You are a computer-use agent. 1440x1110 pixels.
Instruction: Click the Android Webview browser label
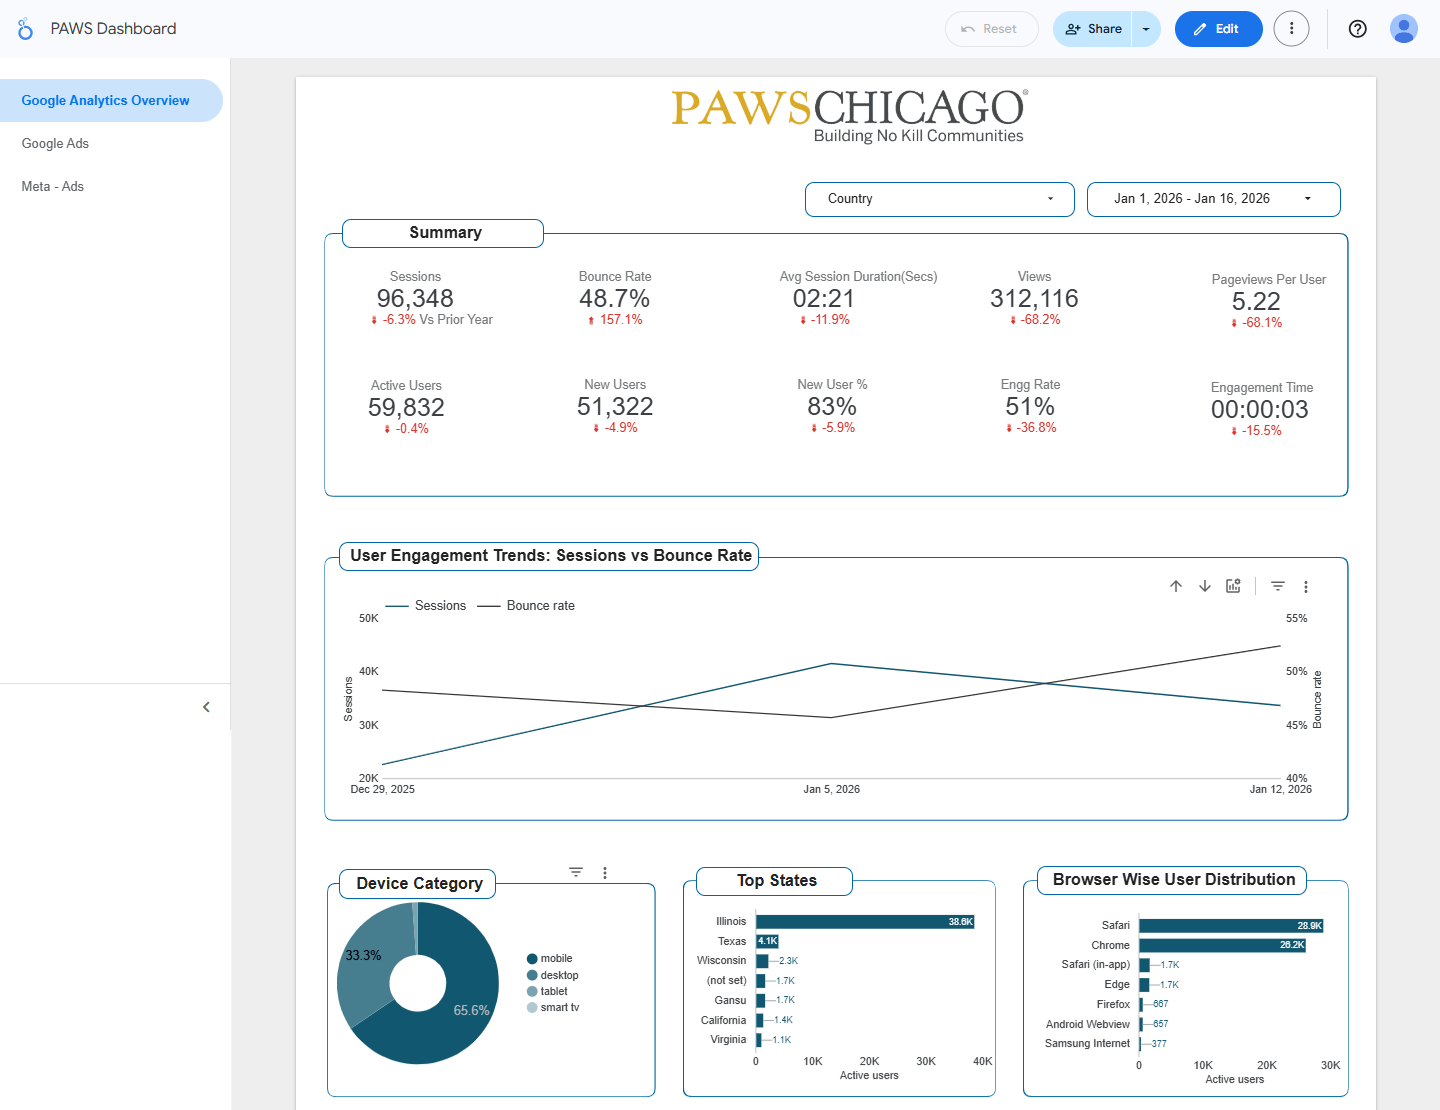click(1088, 1025)
